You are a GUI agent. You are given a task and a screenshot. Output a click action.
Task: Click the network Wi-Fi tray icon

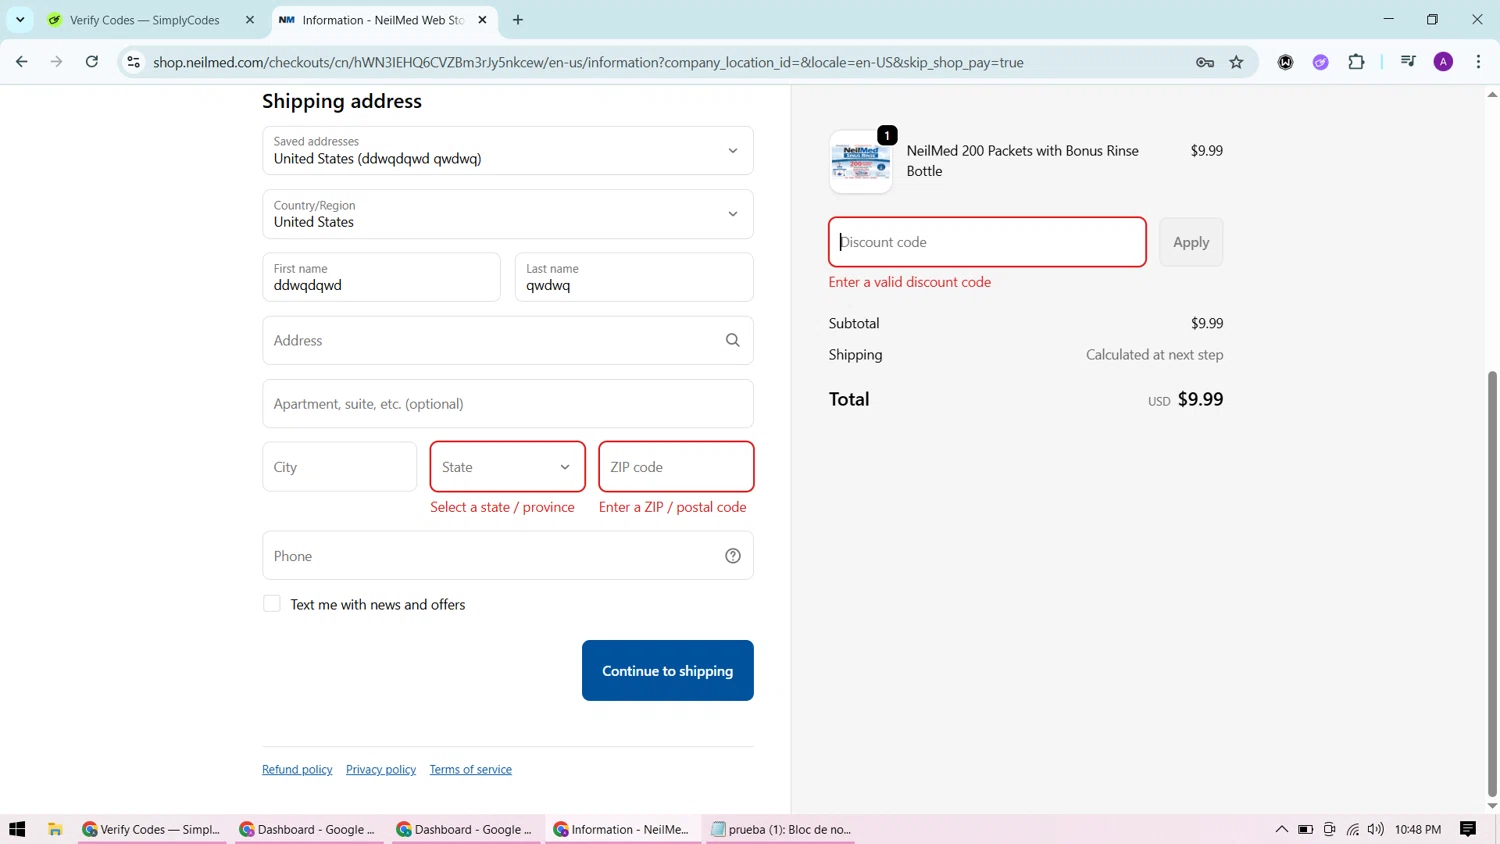(x=1353, y=829)
